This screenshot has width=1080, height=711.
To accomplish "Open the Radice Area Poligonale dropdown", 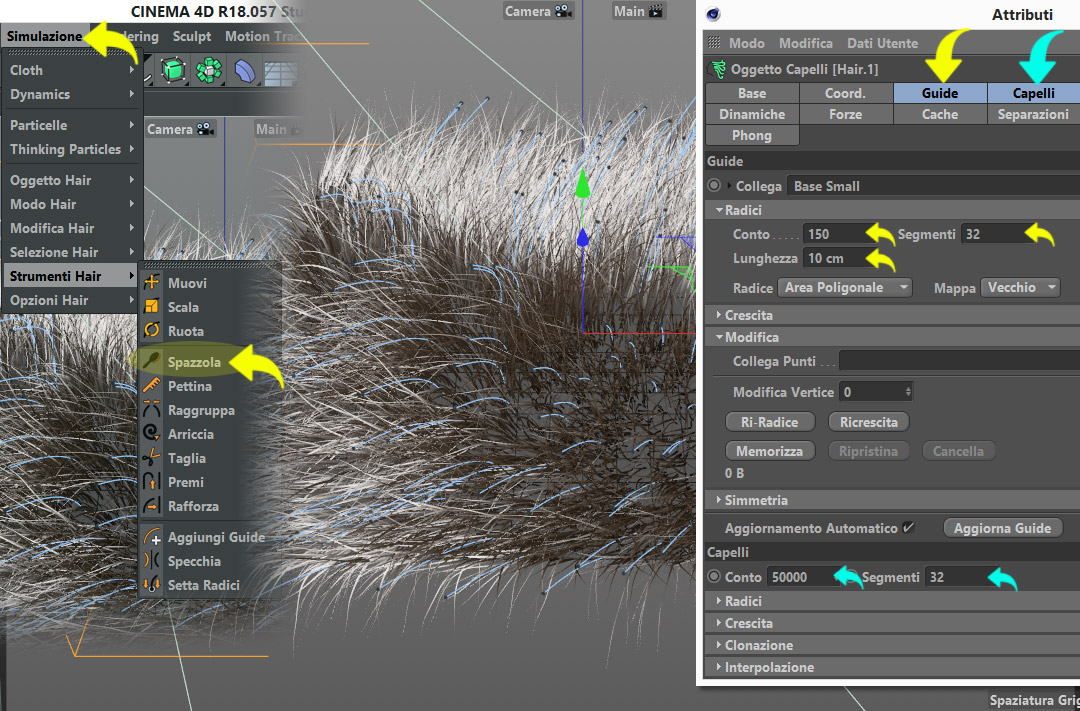I will click(x=845, y=287).
